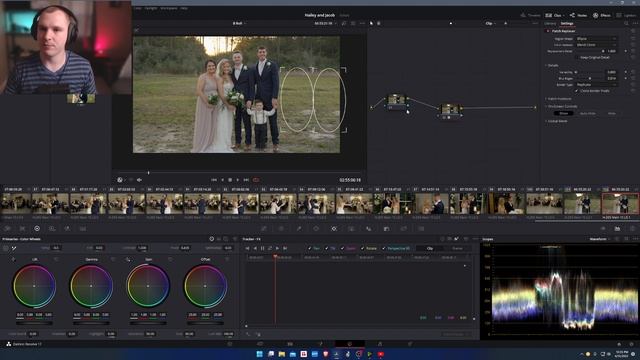640x360 pixels.
Task: Mute viewer audio with speaker icon
Action: click(x=139, y=180)
